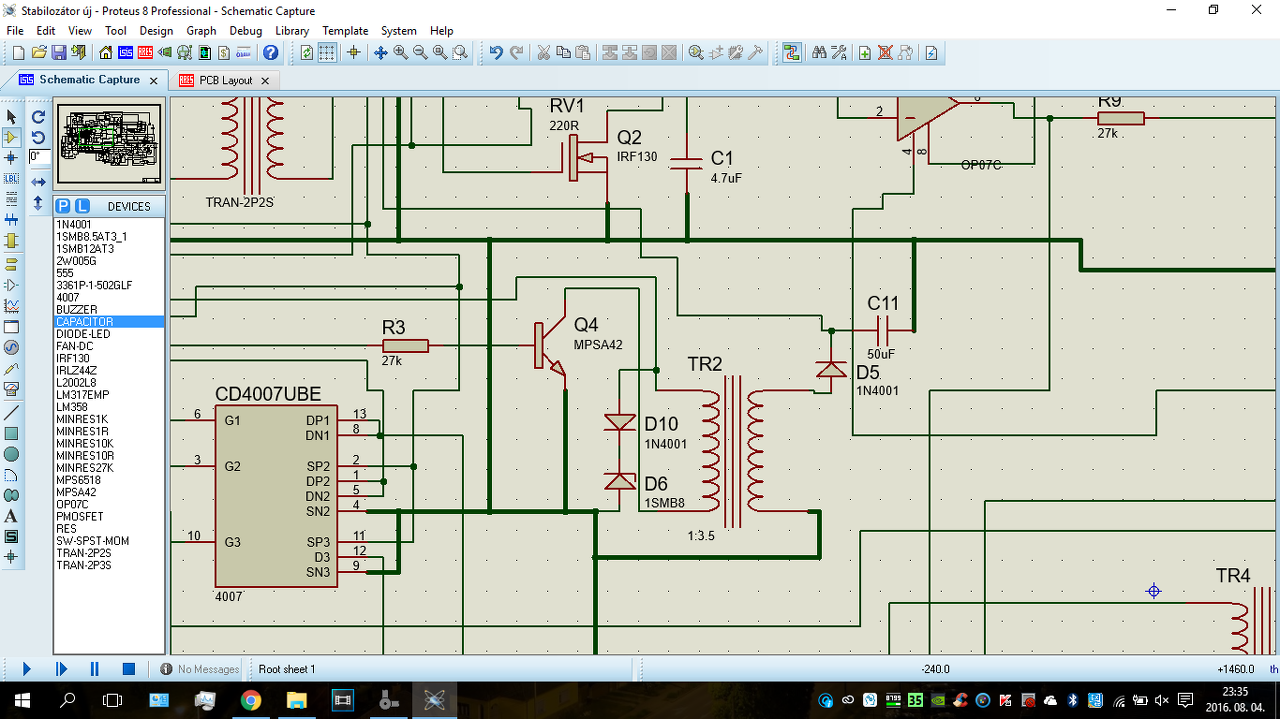
Task: Select MPSA42 in devices list
Action: pos(109,492)
